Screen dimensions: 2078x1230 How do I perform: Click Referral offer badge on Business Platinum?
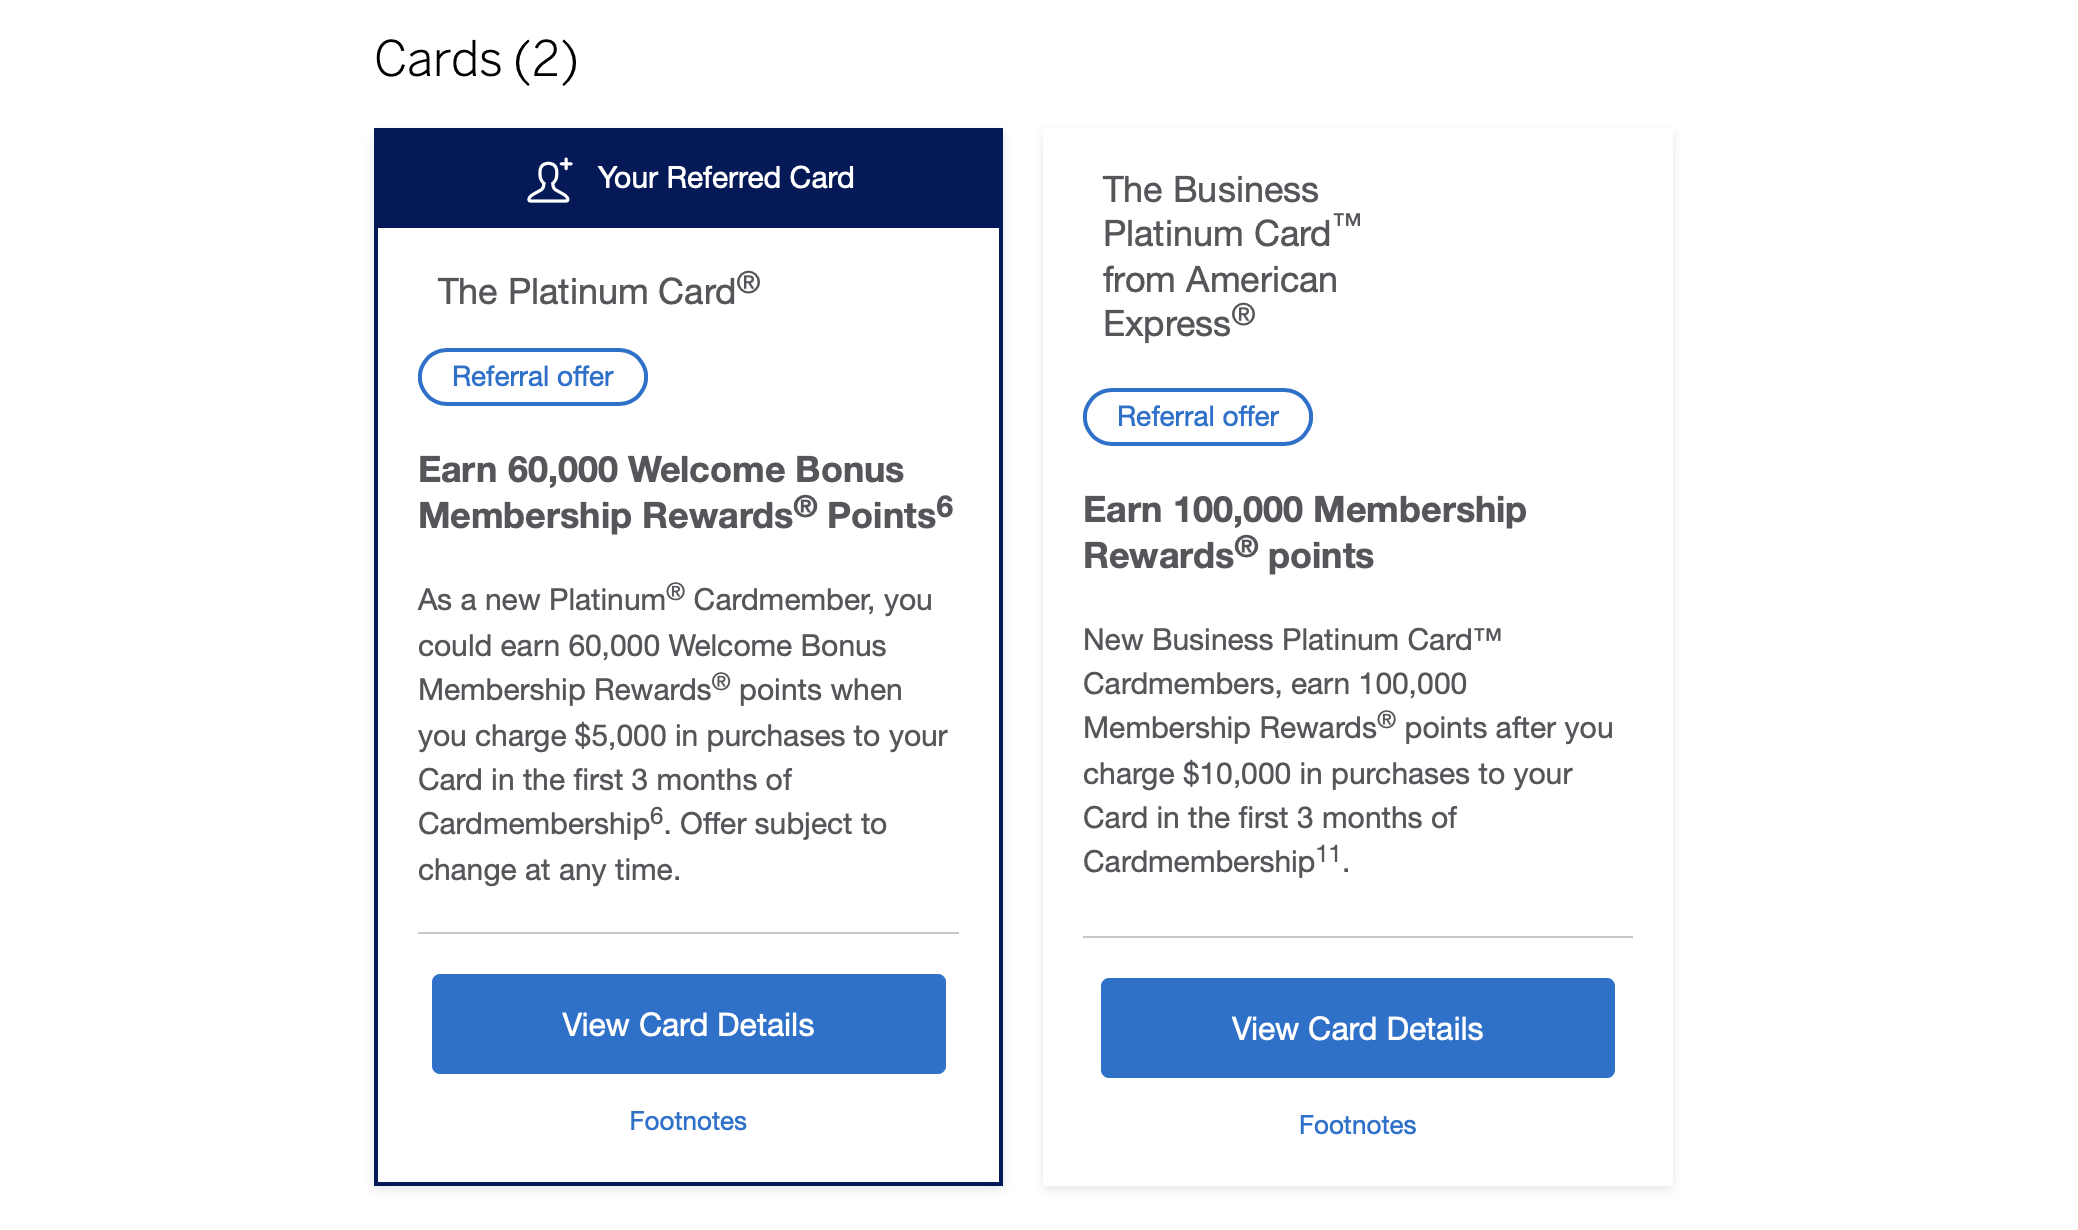point(1197,417)
